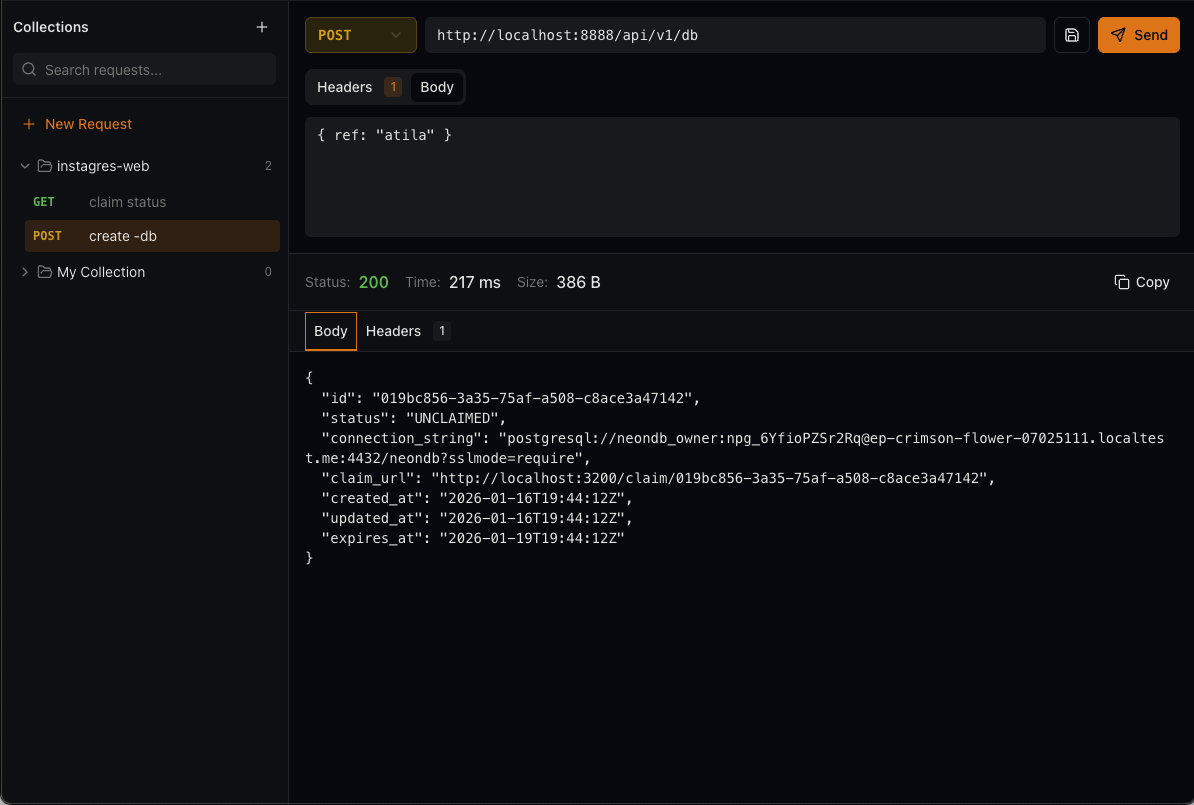The image size is (1194, 805).
Task: Click the My Collection folder icon
Action: coord(44,272)
